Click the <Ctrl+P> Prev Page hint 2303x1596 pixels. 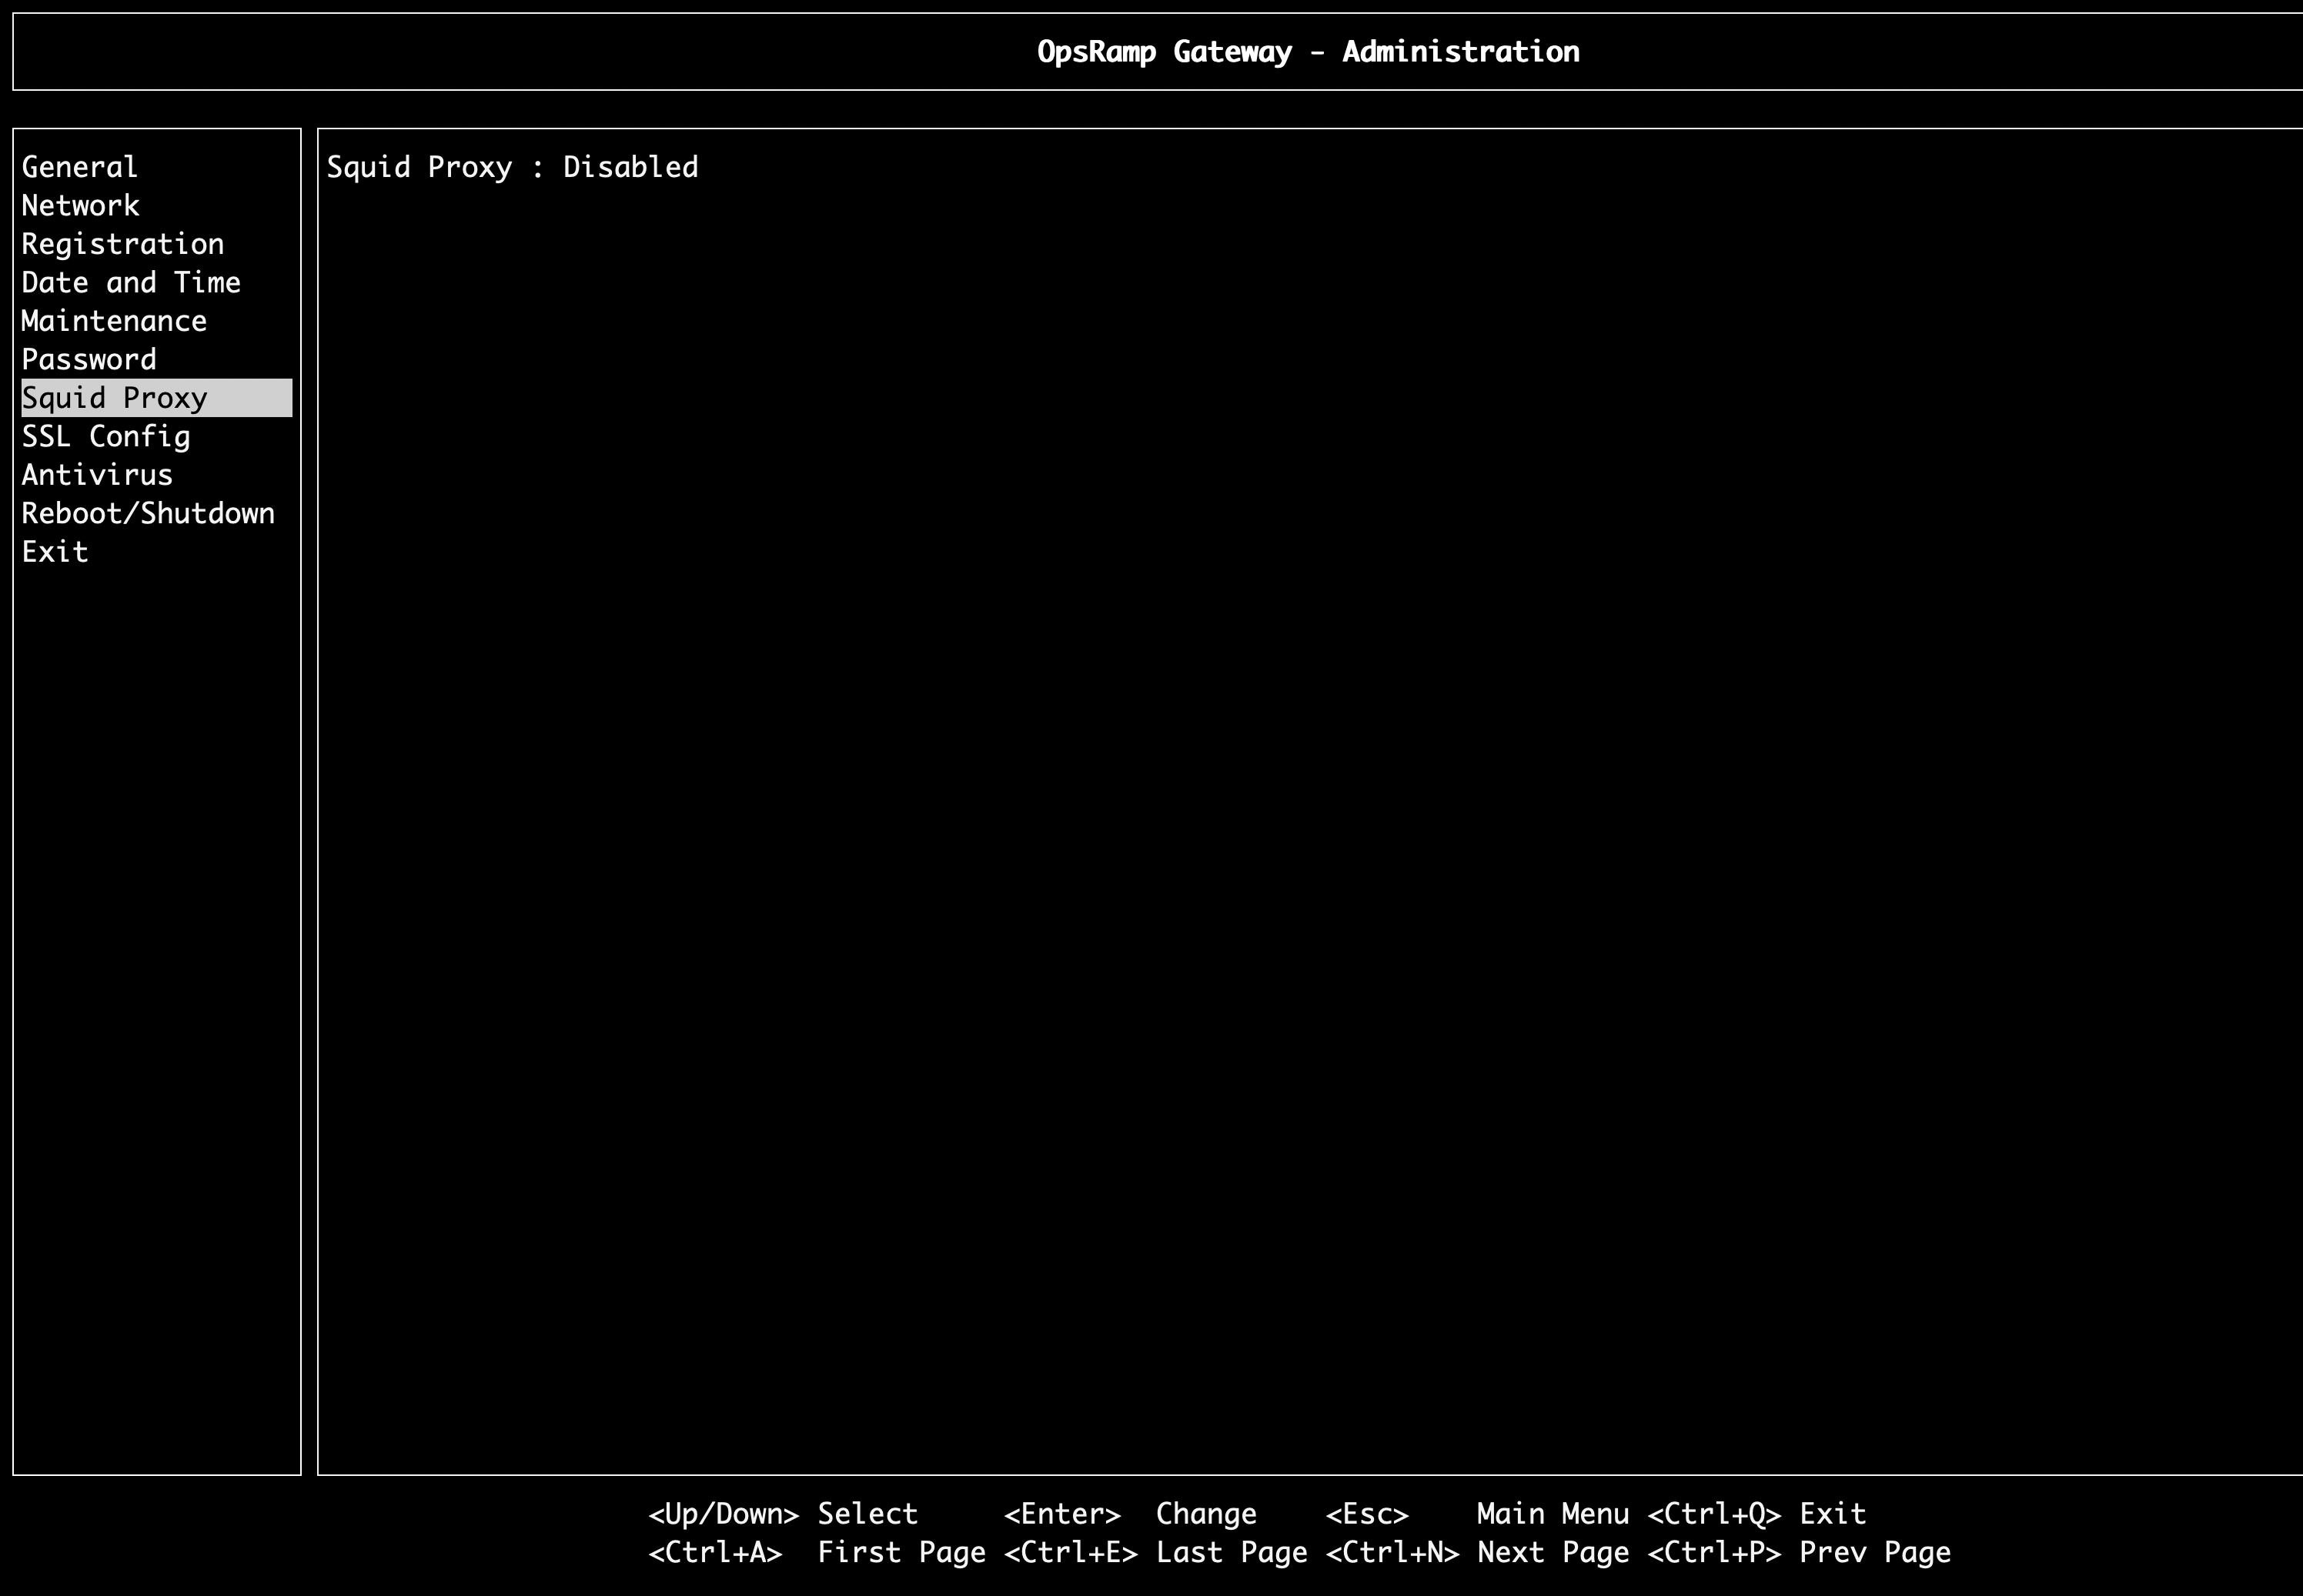click(1799, 1553)
